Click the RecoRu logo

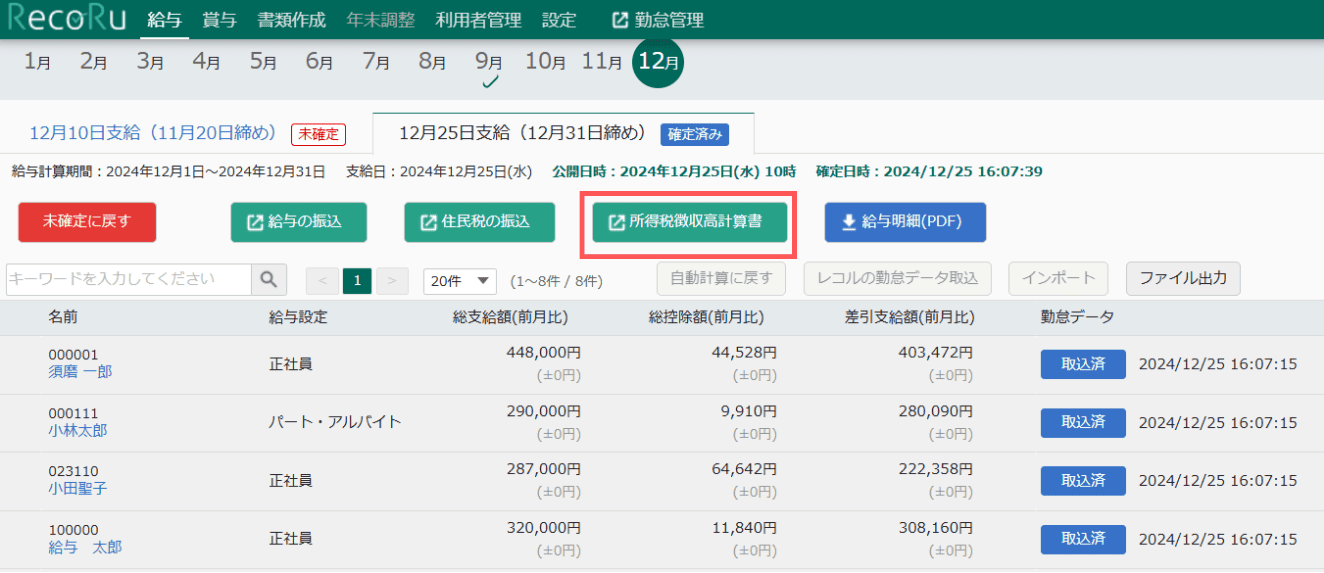click(66, 19)
